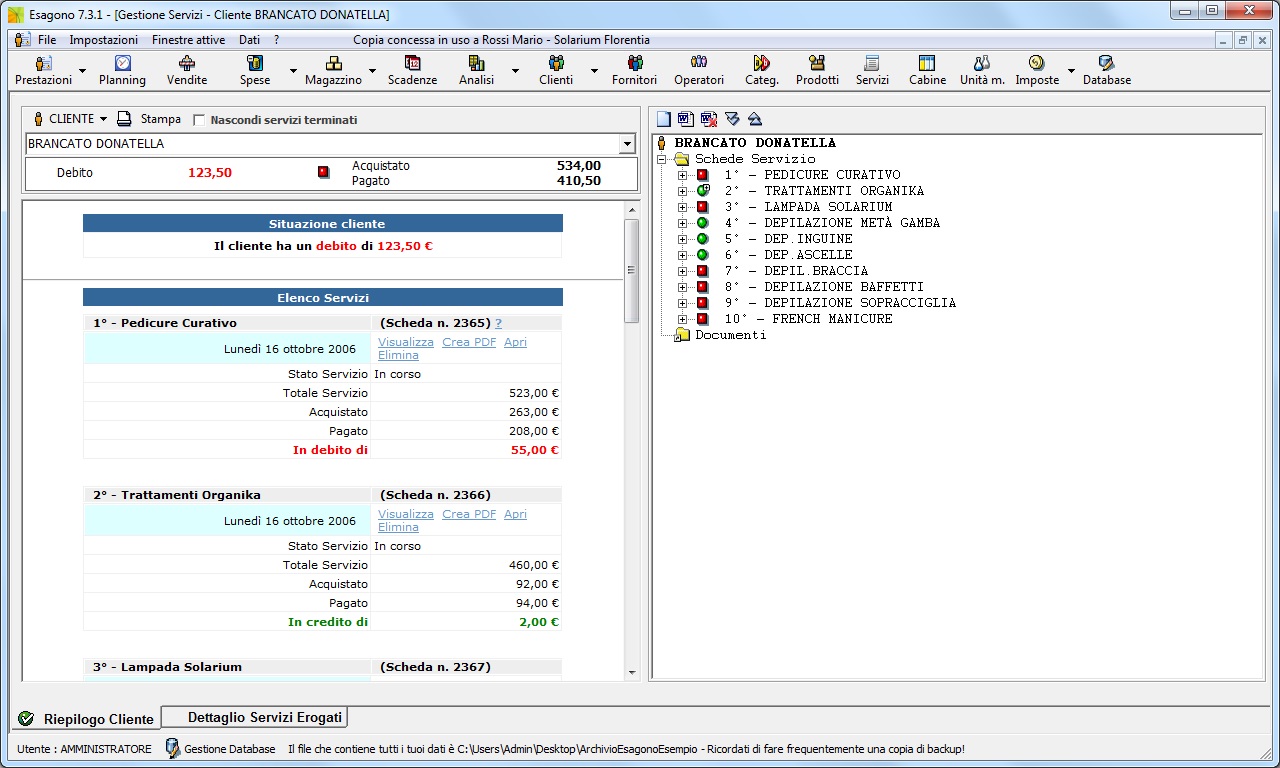Click Crea PDF link for Trattamenti Organika

coord(469,514)
